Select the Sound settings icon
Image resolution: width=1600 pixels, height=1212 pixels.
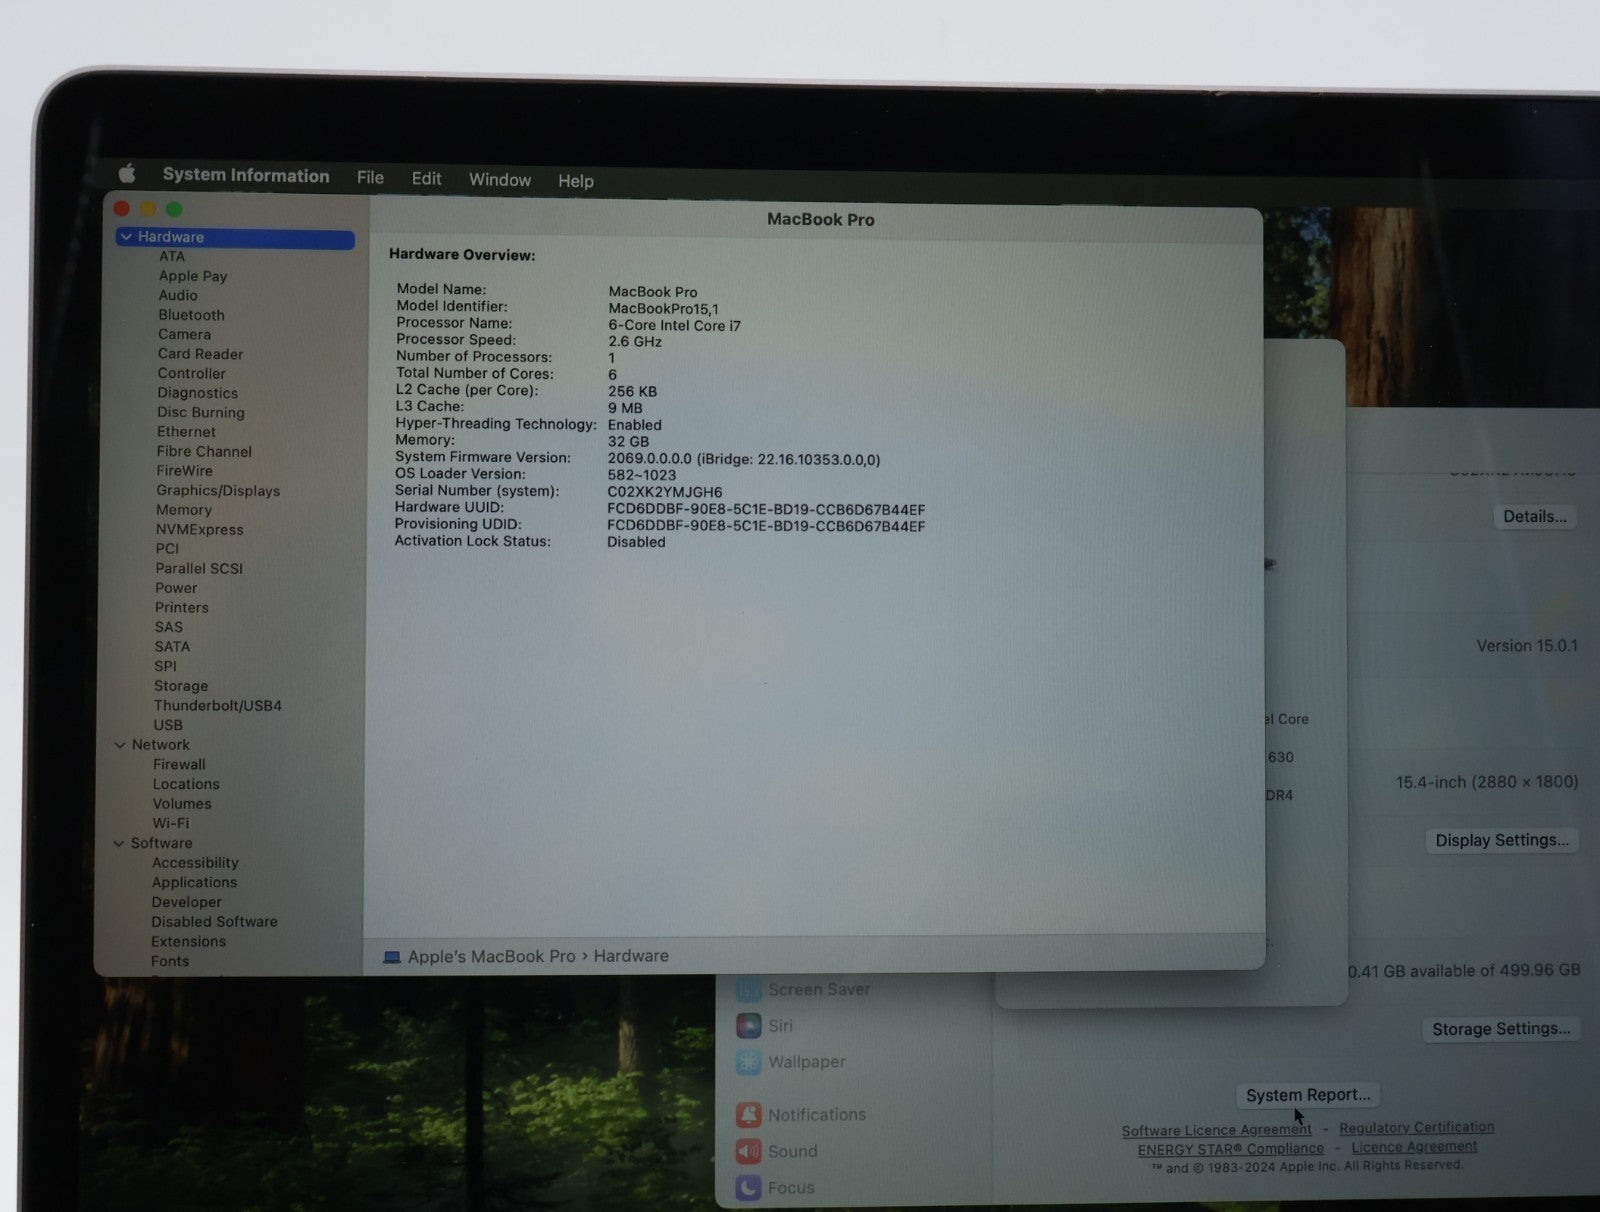(748, 1151)
